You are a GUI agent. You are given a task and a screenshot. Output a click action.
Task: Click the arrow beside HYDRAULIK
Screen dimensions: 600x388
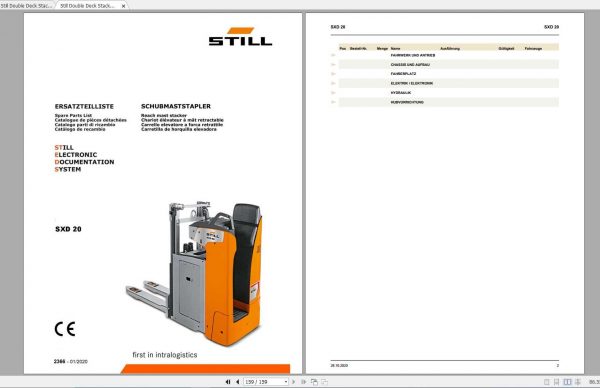click(x=333, y=93)
